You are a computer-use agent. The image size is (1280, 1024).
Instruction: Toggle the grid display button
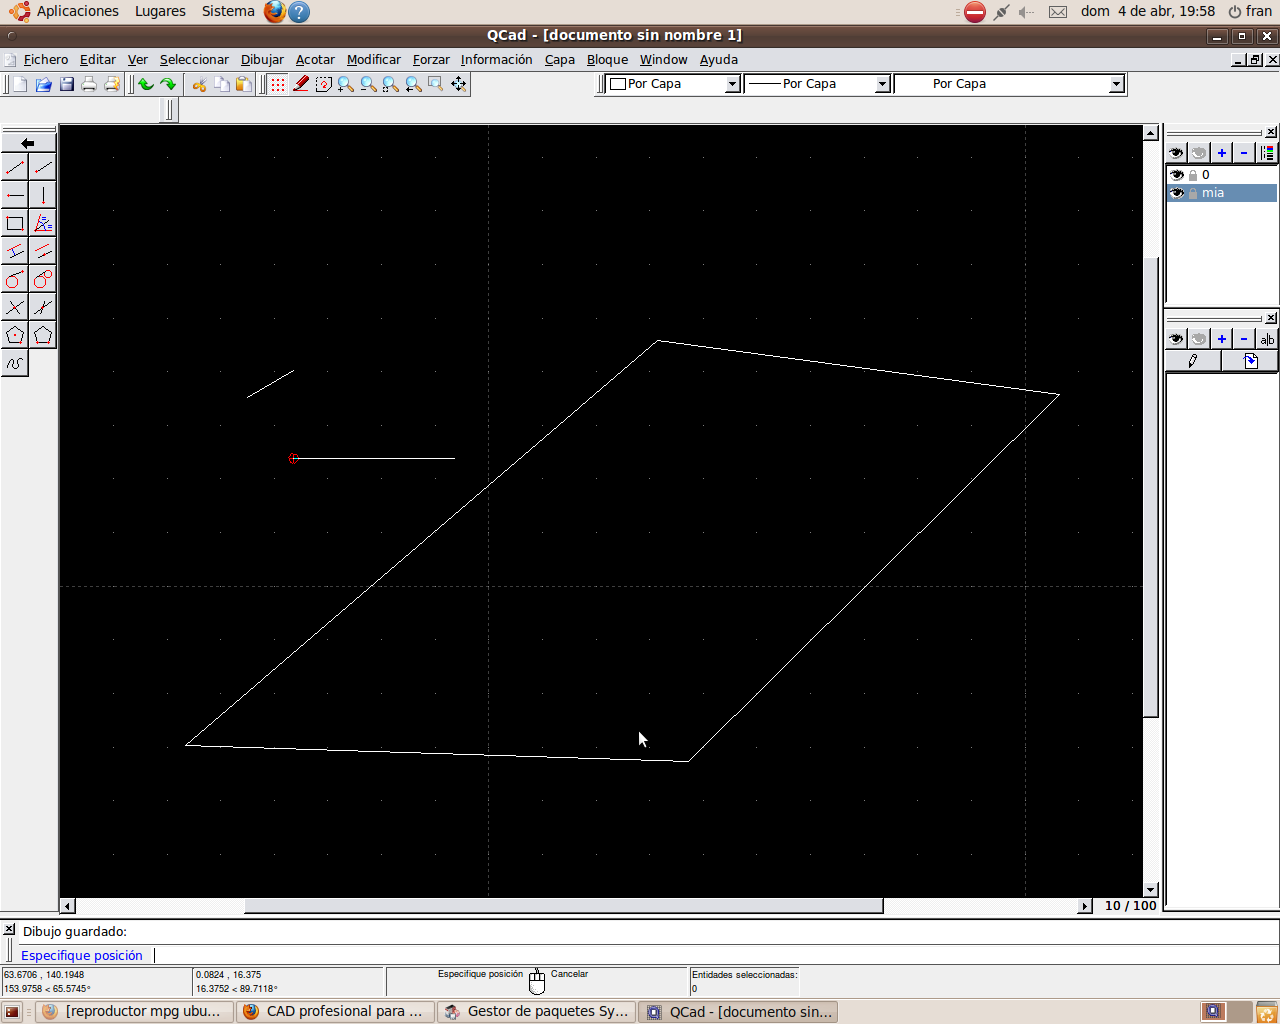[278, 84]
